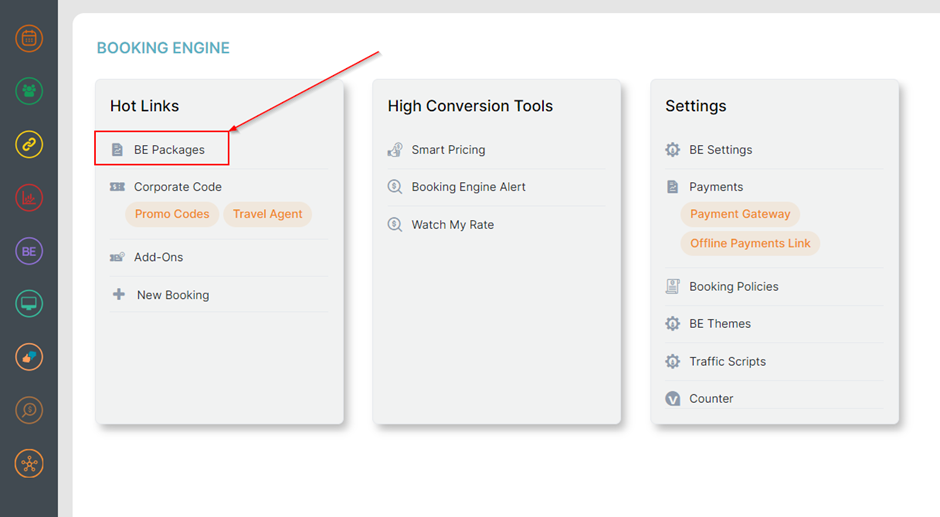
Task: Click the purple BE sidebar icon
Action: click(x=29, y=251)
